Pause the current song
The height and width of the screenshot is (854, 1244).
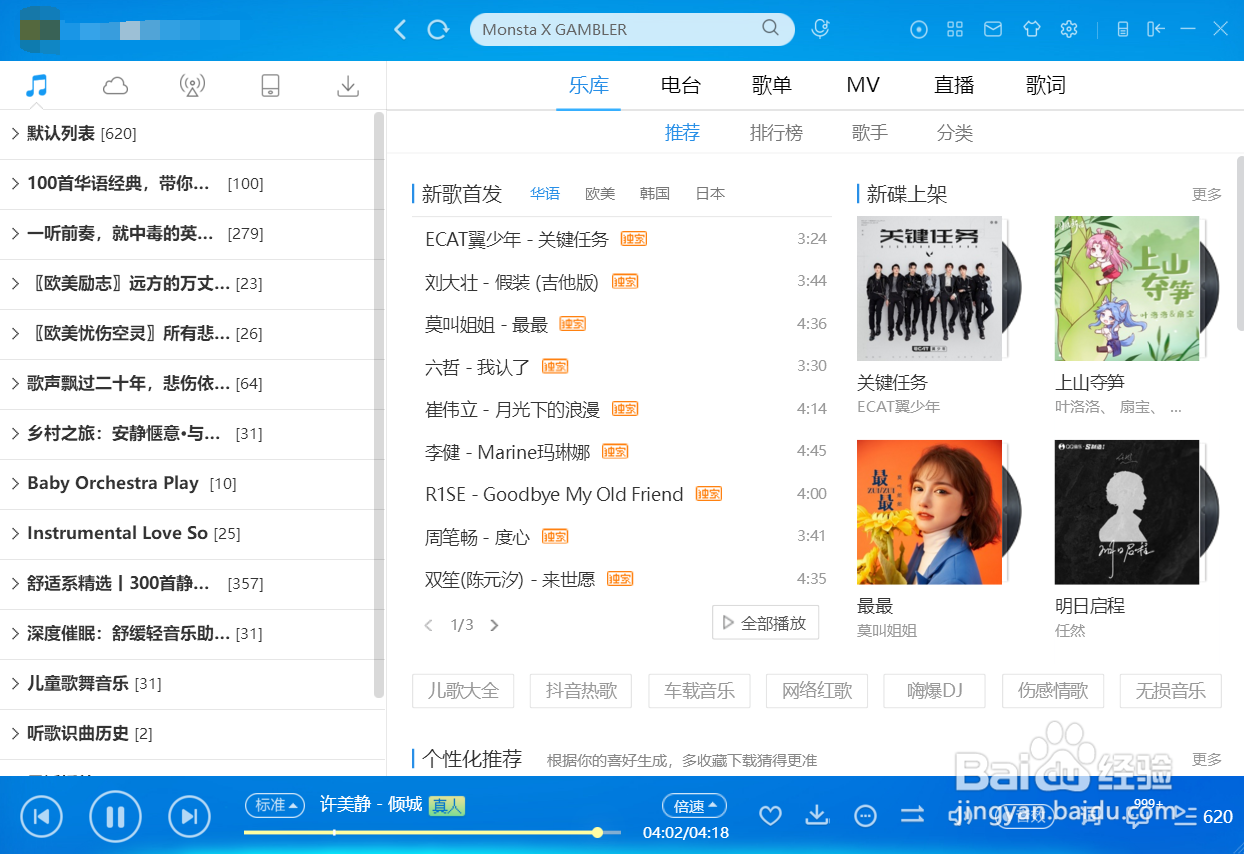tap(115, 816)
